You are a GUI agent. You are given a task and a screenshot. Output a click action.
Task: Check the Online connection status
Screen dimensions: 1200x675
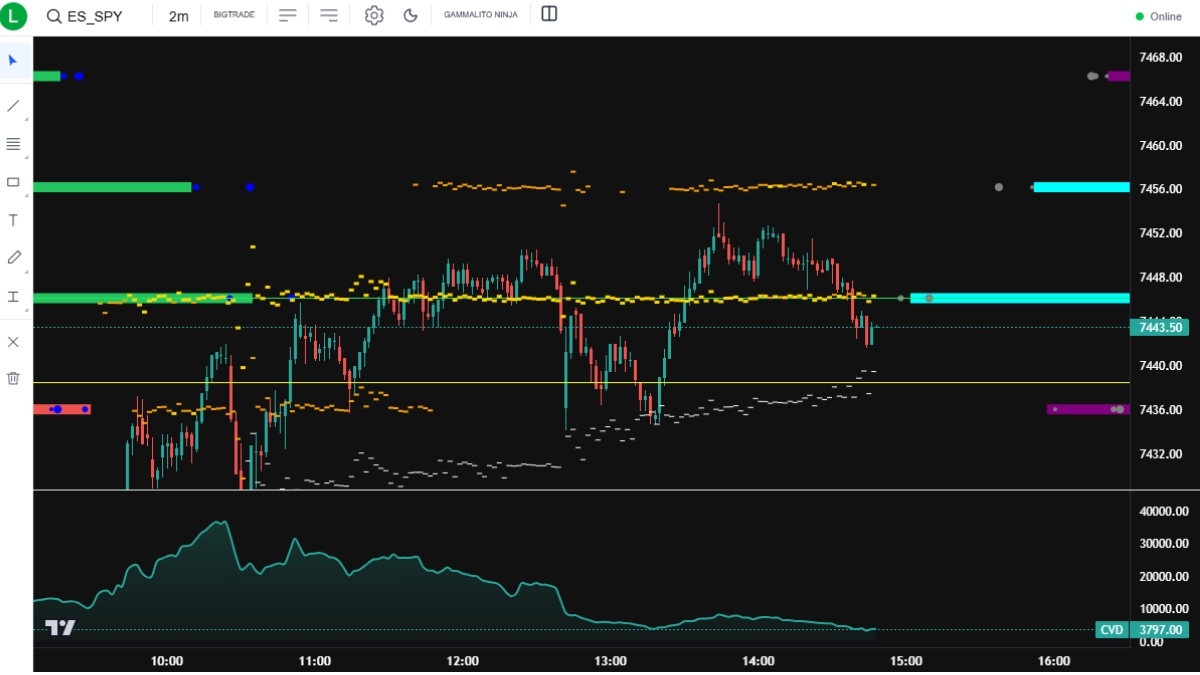(1158, 16)
